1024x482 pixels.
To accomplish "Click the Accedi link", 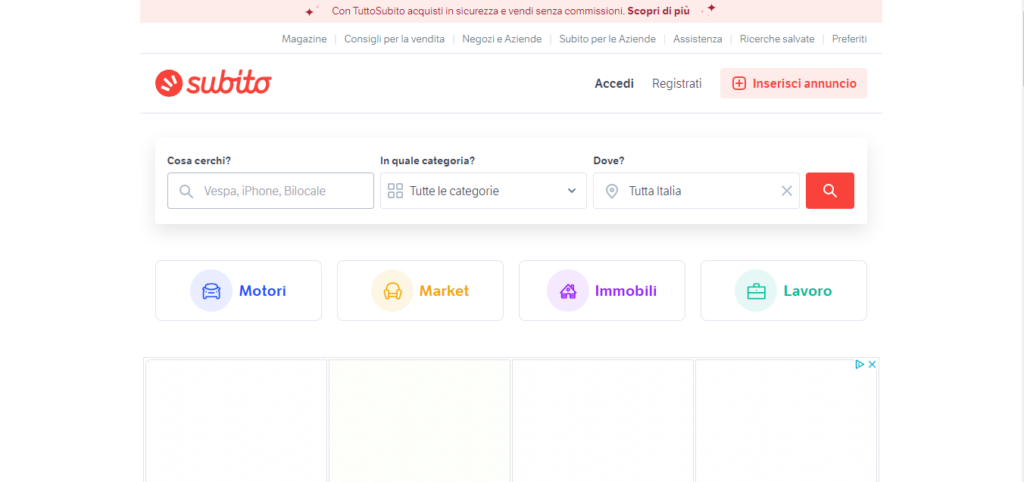I will (614, 84).
